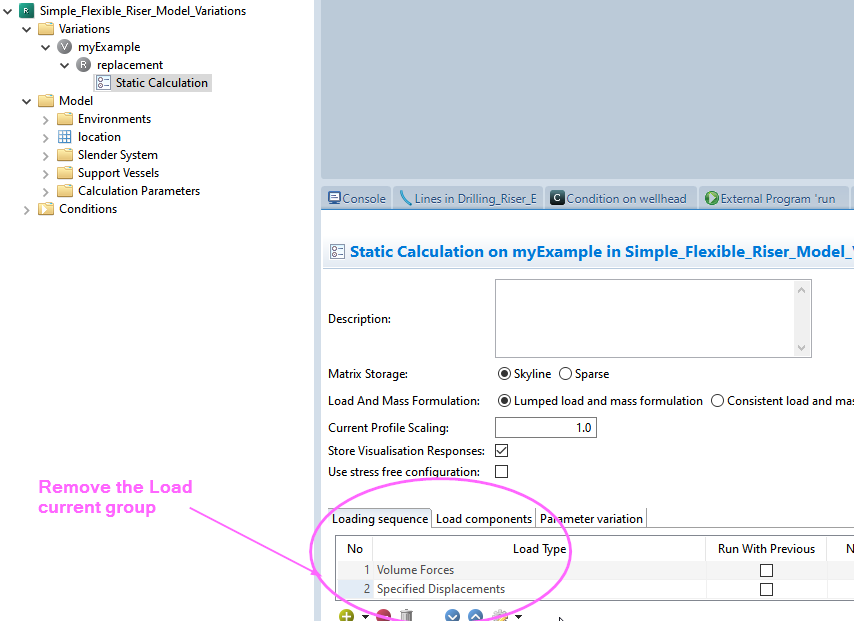Click the Current Profile Scaling field
The image size is (854, 621).
point(545,428)
